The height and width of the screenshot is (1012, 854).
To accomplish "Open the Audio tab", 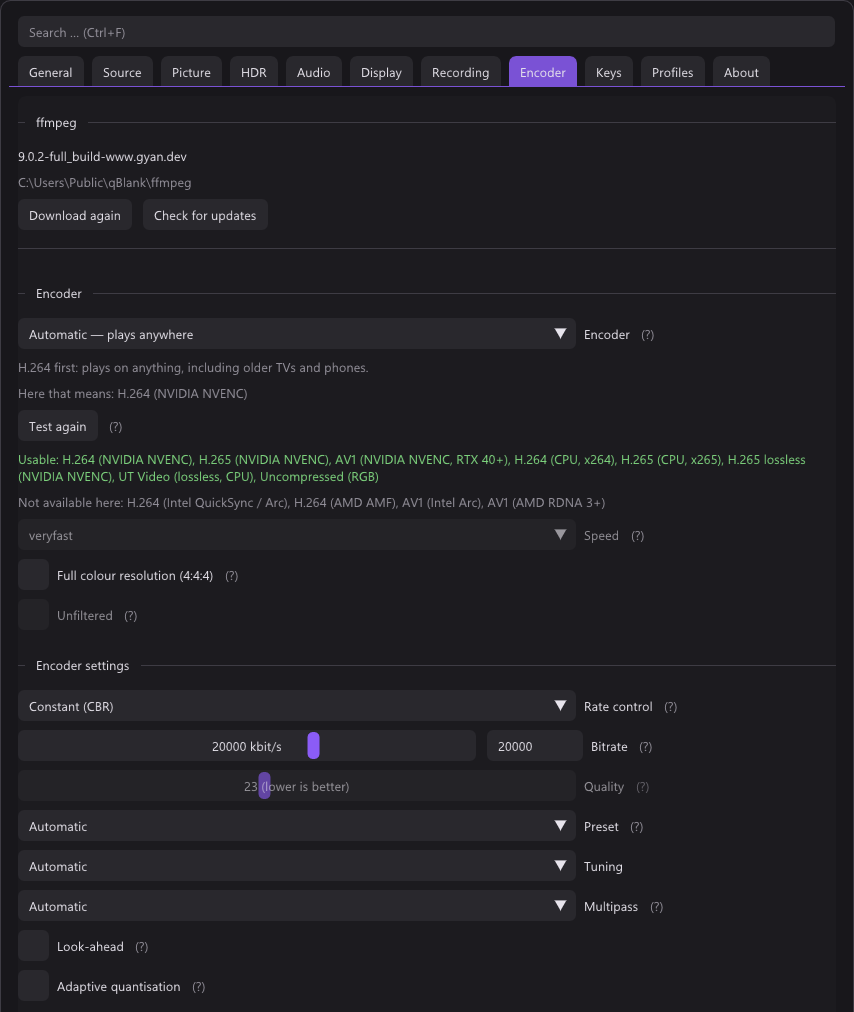I will pos(314,72).
